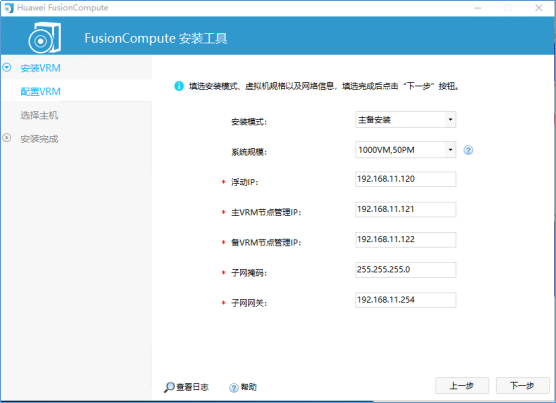The image size is (556, 403).
Task: Close the Huawei FusionCompute window
Action: click(x=539, y=8)
